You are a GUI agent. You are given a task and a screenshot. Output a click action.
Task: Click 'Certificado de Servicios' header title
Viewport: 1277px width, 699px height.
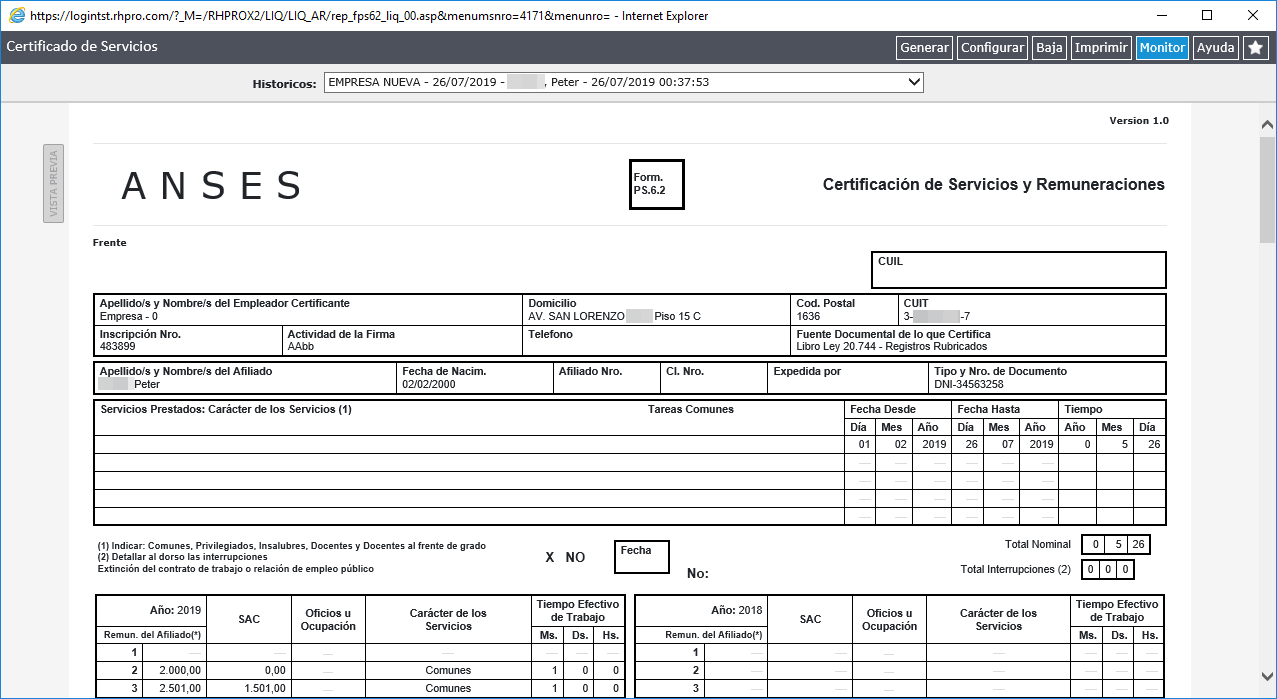pyautogui.click(x=82, y=47)
